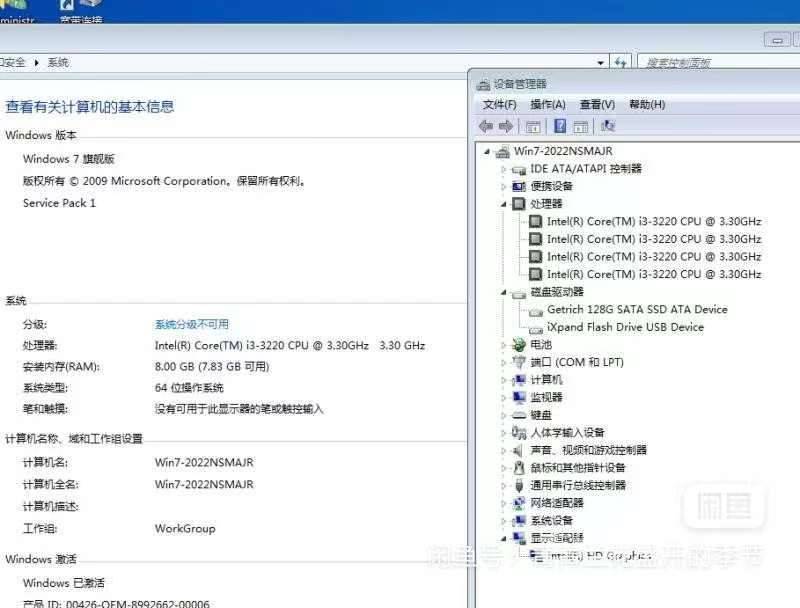Click the Scan for hardware changes toolbar icon
Image resolution: width=800 pixels, height=608 pixels.
coord(608,125)
